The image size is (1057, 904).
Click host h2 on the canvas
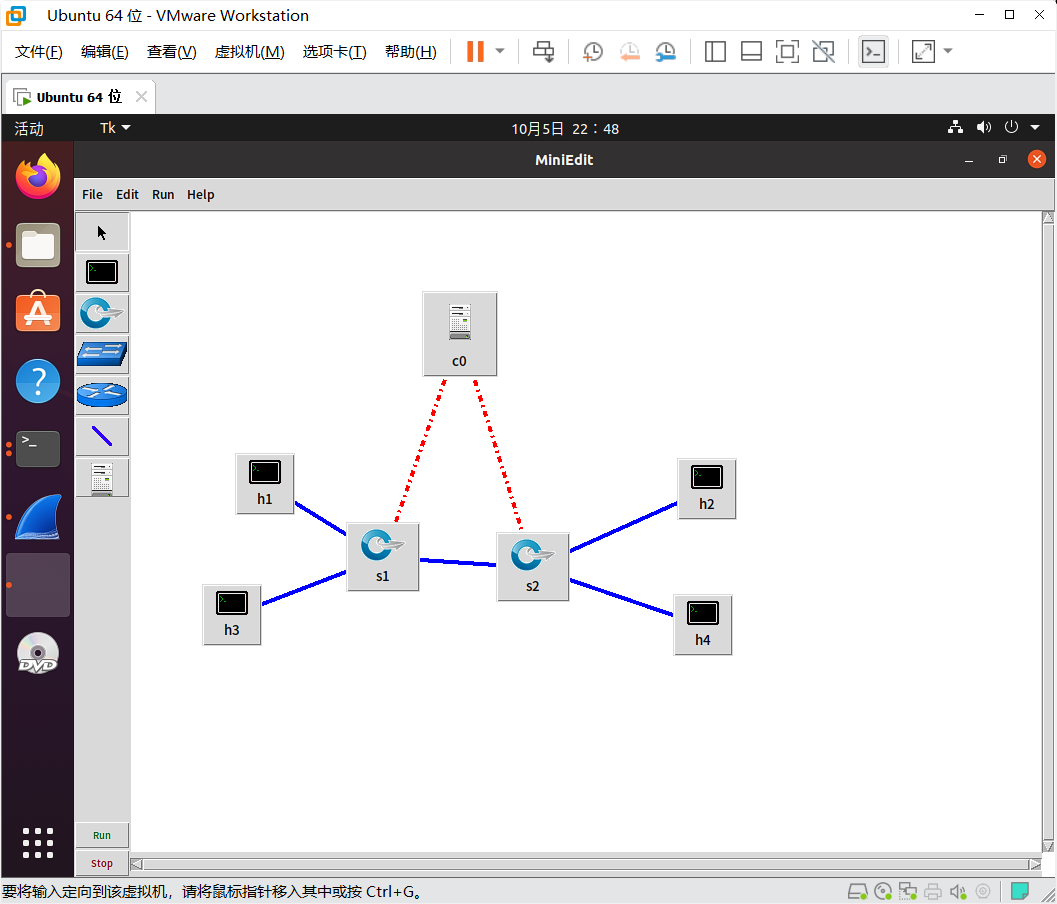pos(706,489)
